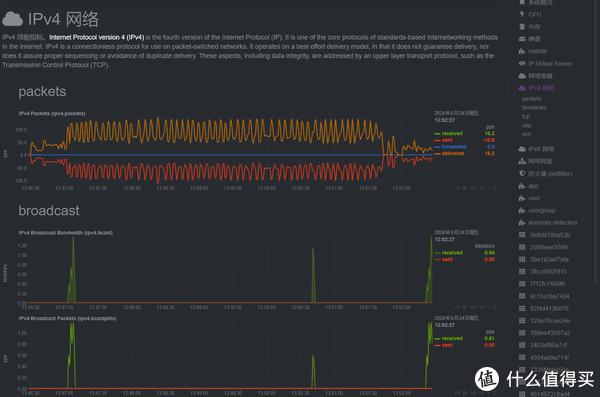Click grid icon beside 3ba1a3ad7afa entry
Image resolution: width=600 pixels, height=397 pixels.
click(x=522, y=259)
